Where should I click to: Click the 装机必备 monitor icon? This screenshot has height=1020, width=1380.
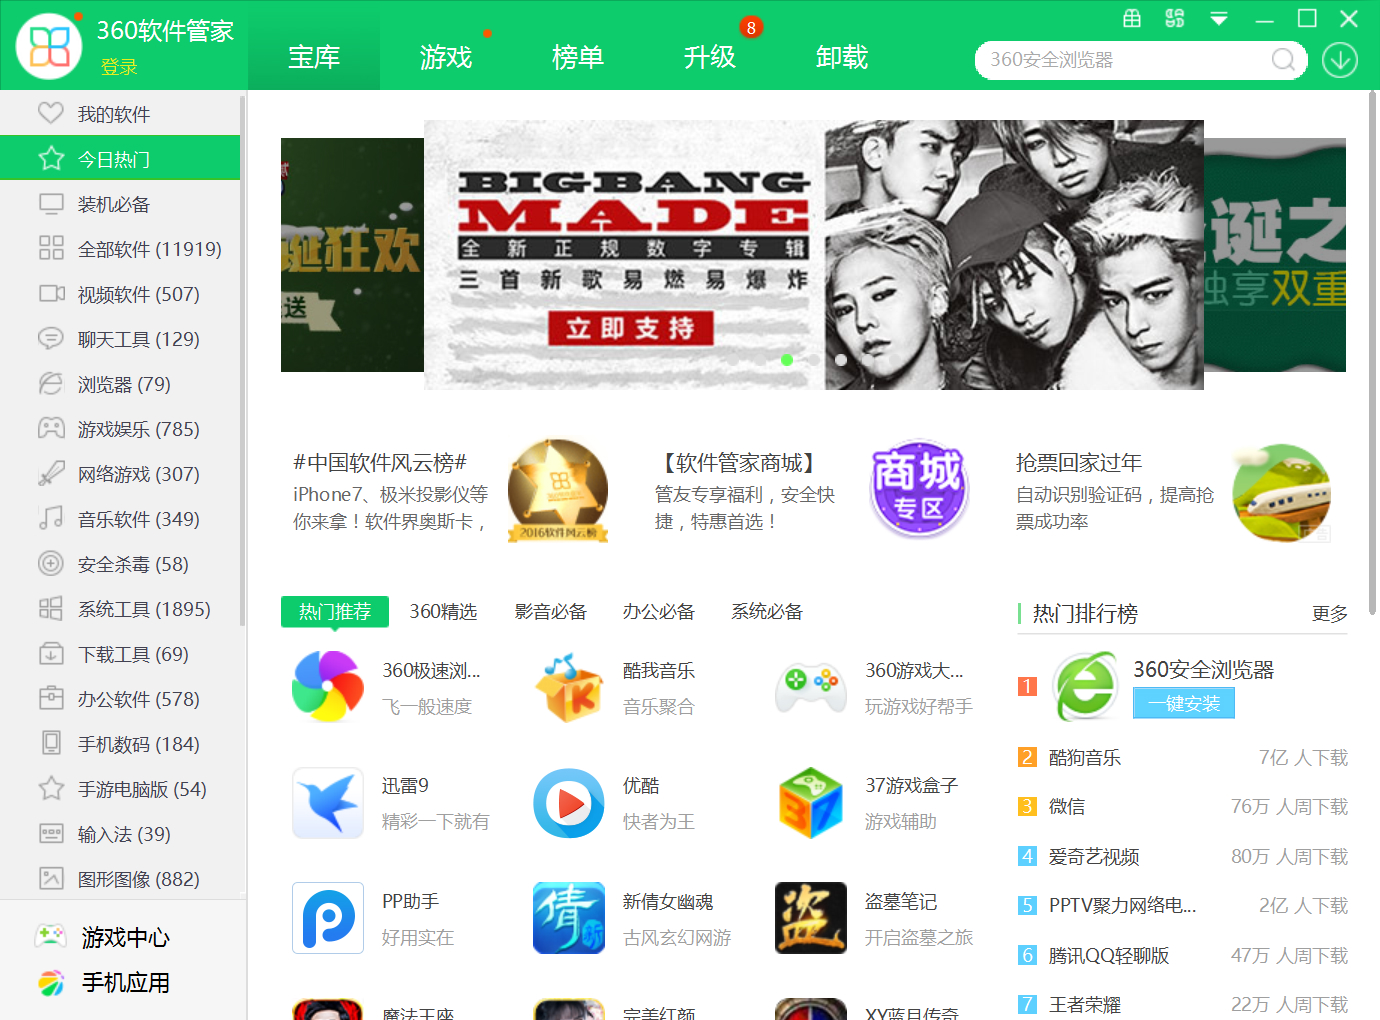pyautogui.click(x=51, y=204)
